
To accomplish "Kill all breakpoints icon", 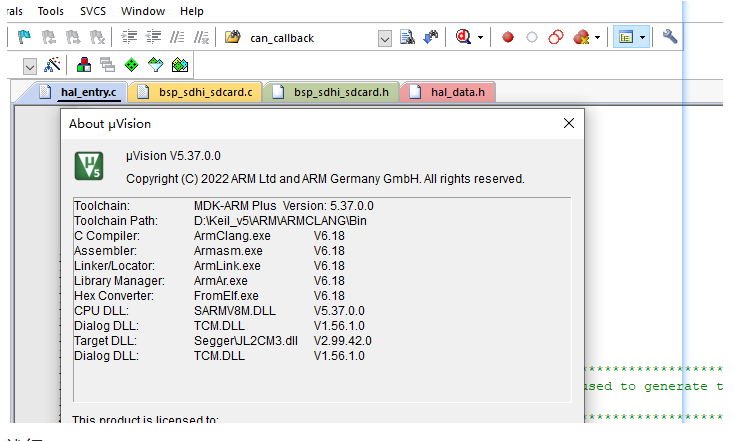I will pyautogui.click(x=581, y=37).
